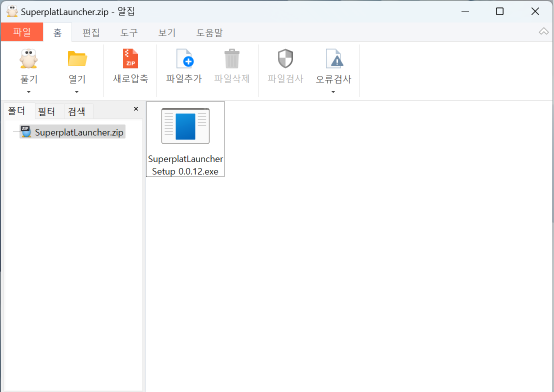
Task: Open the 보기 ribbon tab
Action: [167, 33]
